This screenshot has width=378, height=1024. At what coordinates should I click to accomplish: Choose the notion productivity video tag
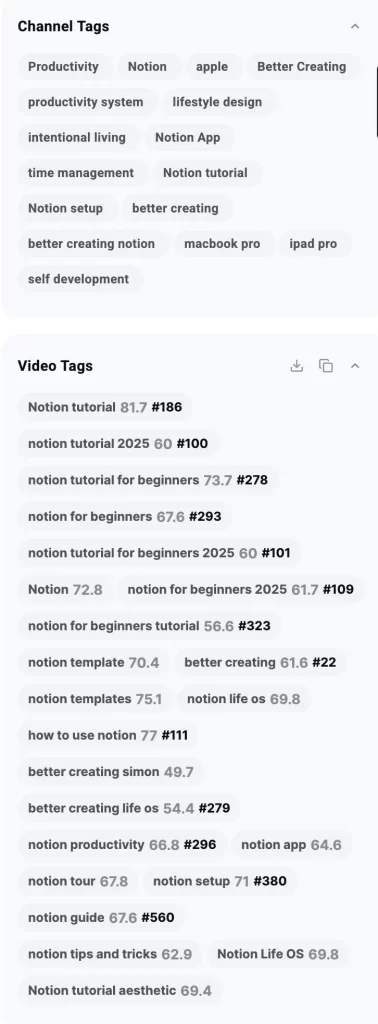(122, 845)
